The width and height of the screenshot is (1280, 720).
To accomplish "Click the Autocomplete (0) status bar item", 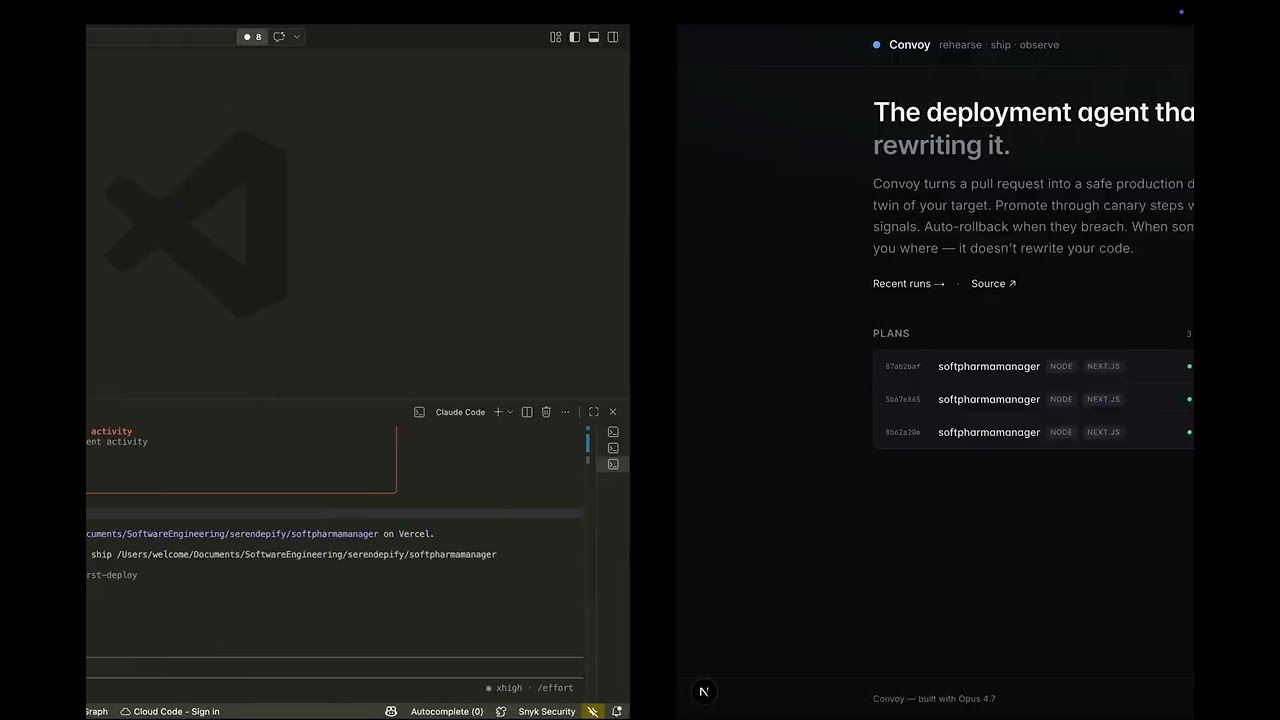I will (x=447, y=711).
